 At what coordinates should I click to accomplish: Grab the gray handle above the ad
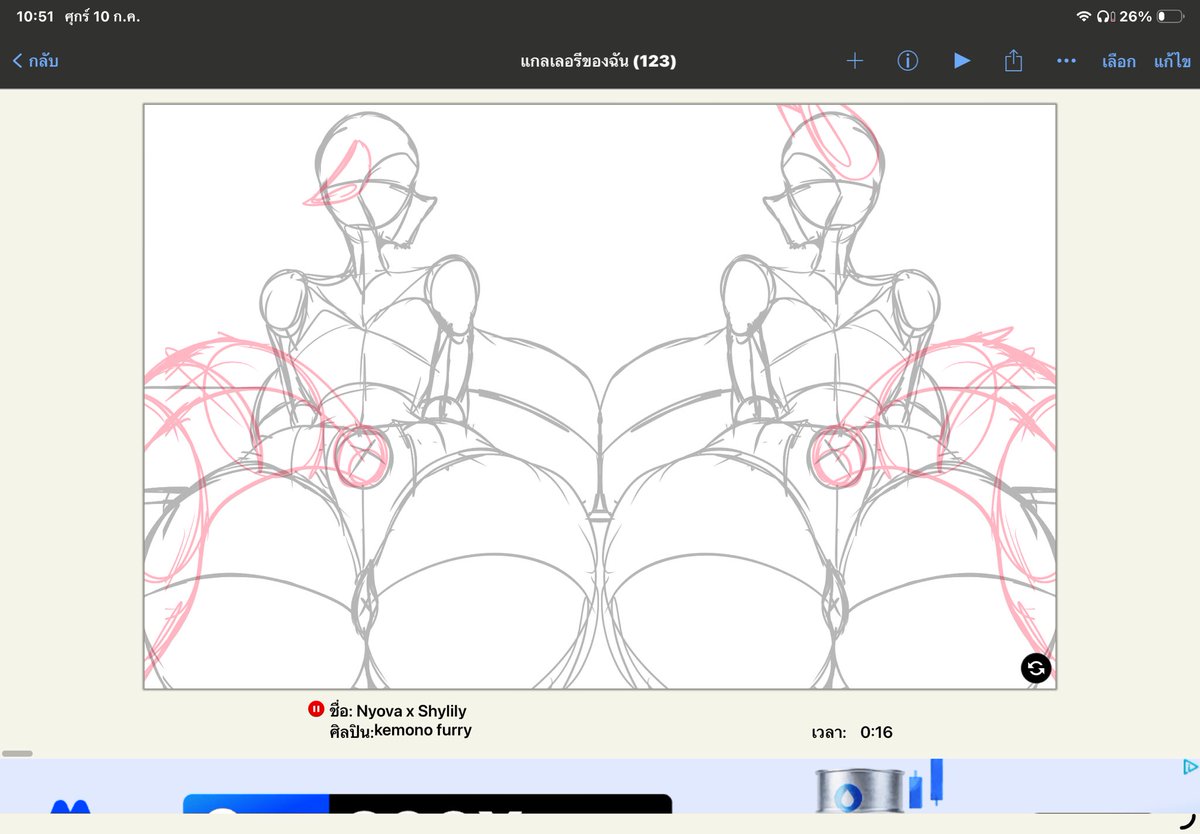(x=17, y=753)
